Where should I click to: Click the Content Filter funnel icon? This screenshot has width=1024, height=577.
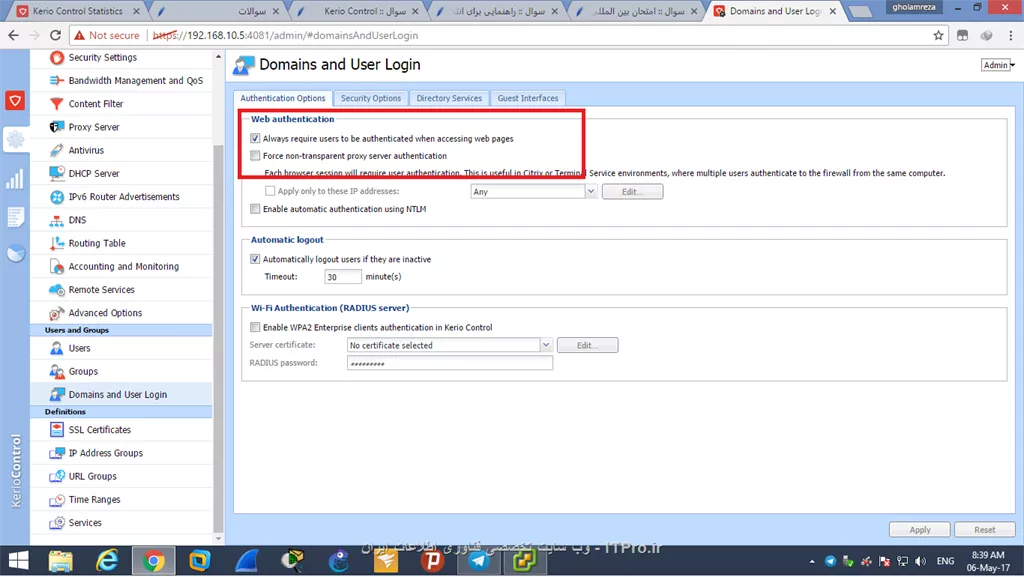[57, 104]
